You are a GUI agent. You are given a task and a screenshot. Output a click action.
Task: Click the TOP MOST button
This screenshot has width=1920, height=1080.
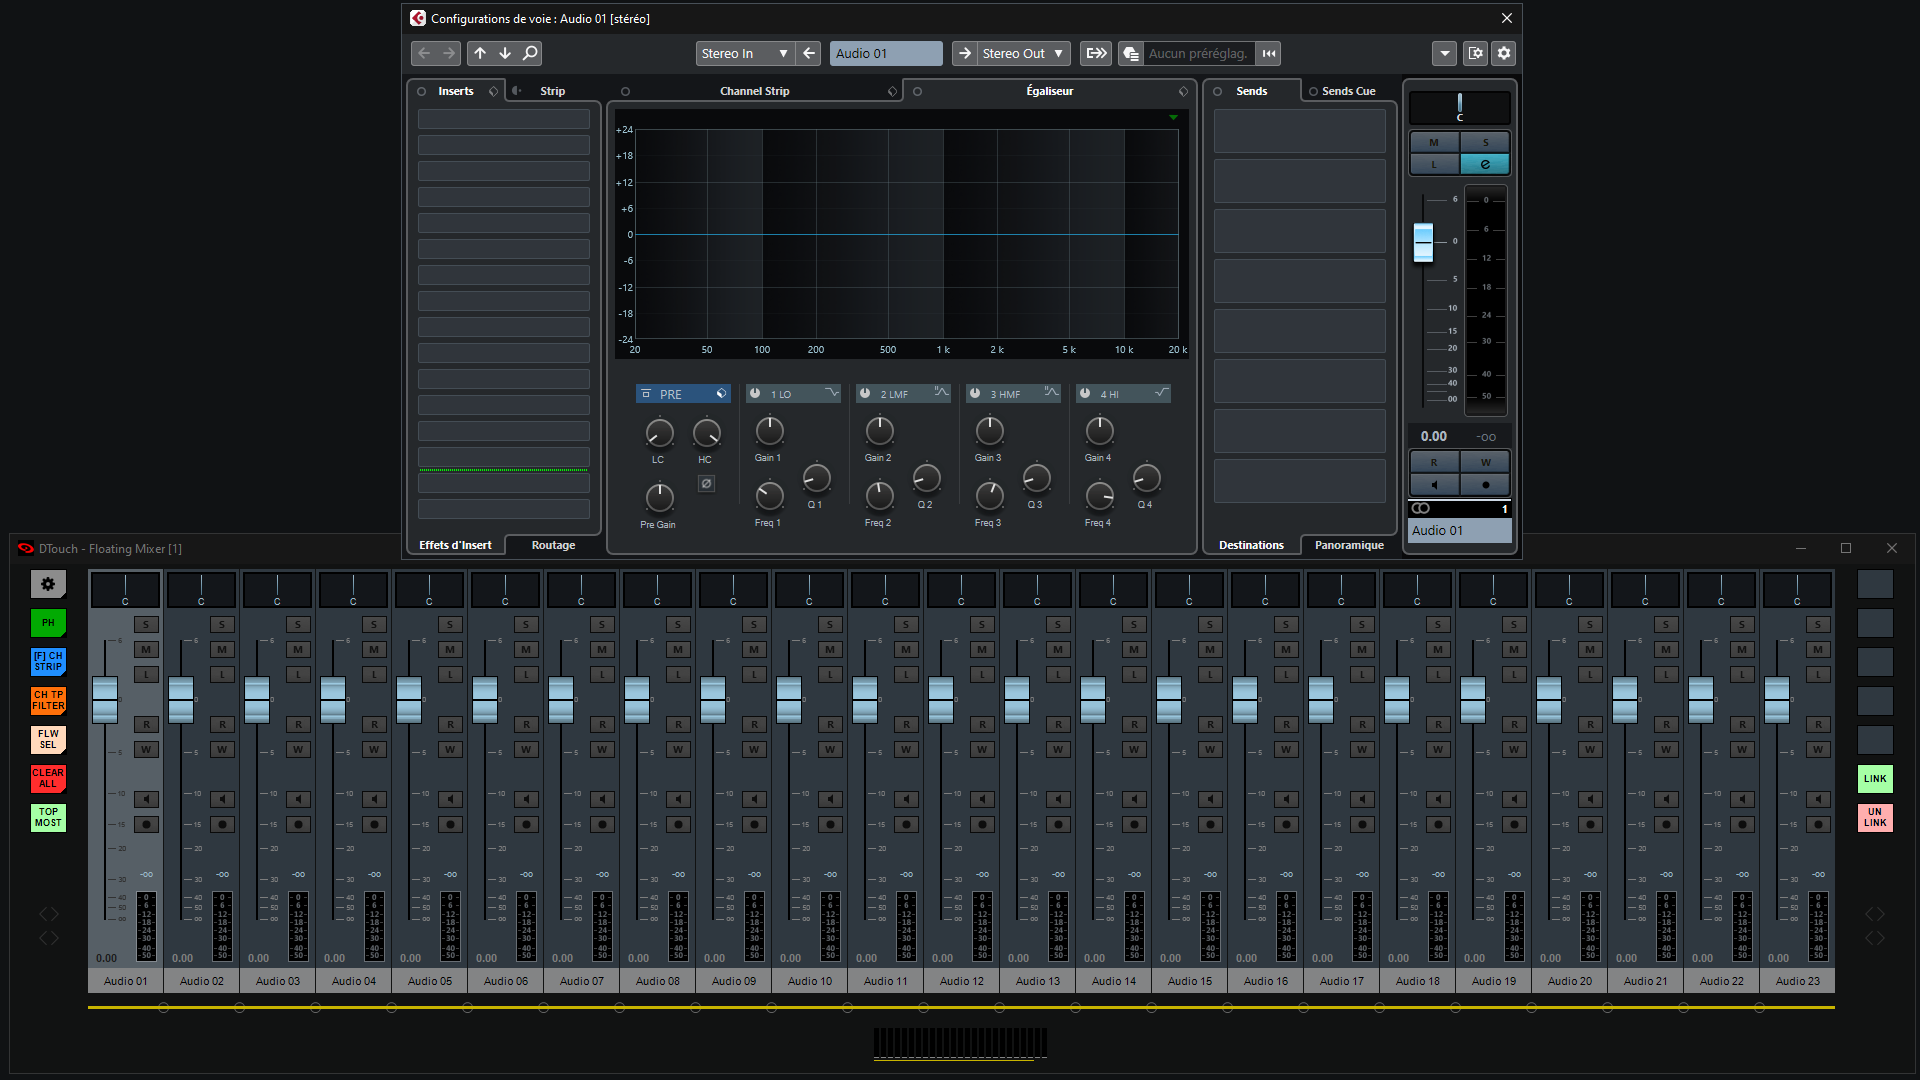(48, 817)
